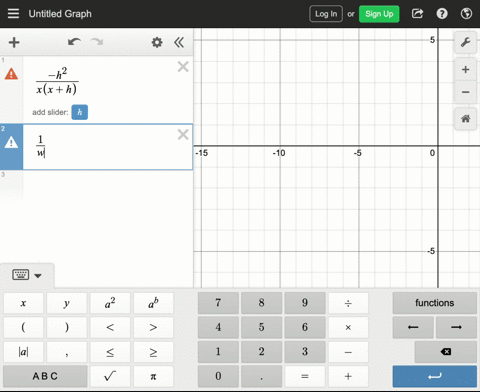Click into expression 1 formula
Image resolution: width=480 pixels, height=392 pixels.
(57, 81)
